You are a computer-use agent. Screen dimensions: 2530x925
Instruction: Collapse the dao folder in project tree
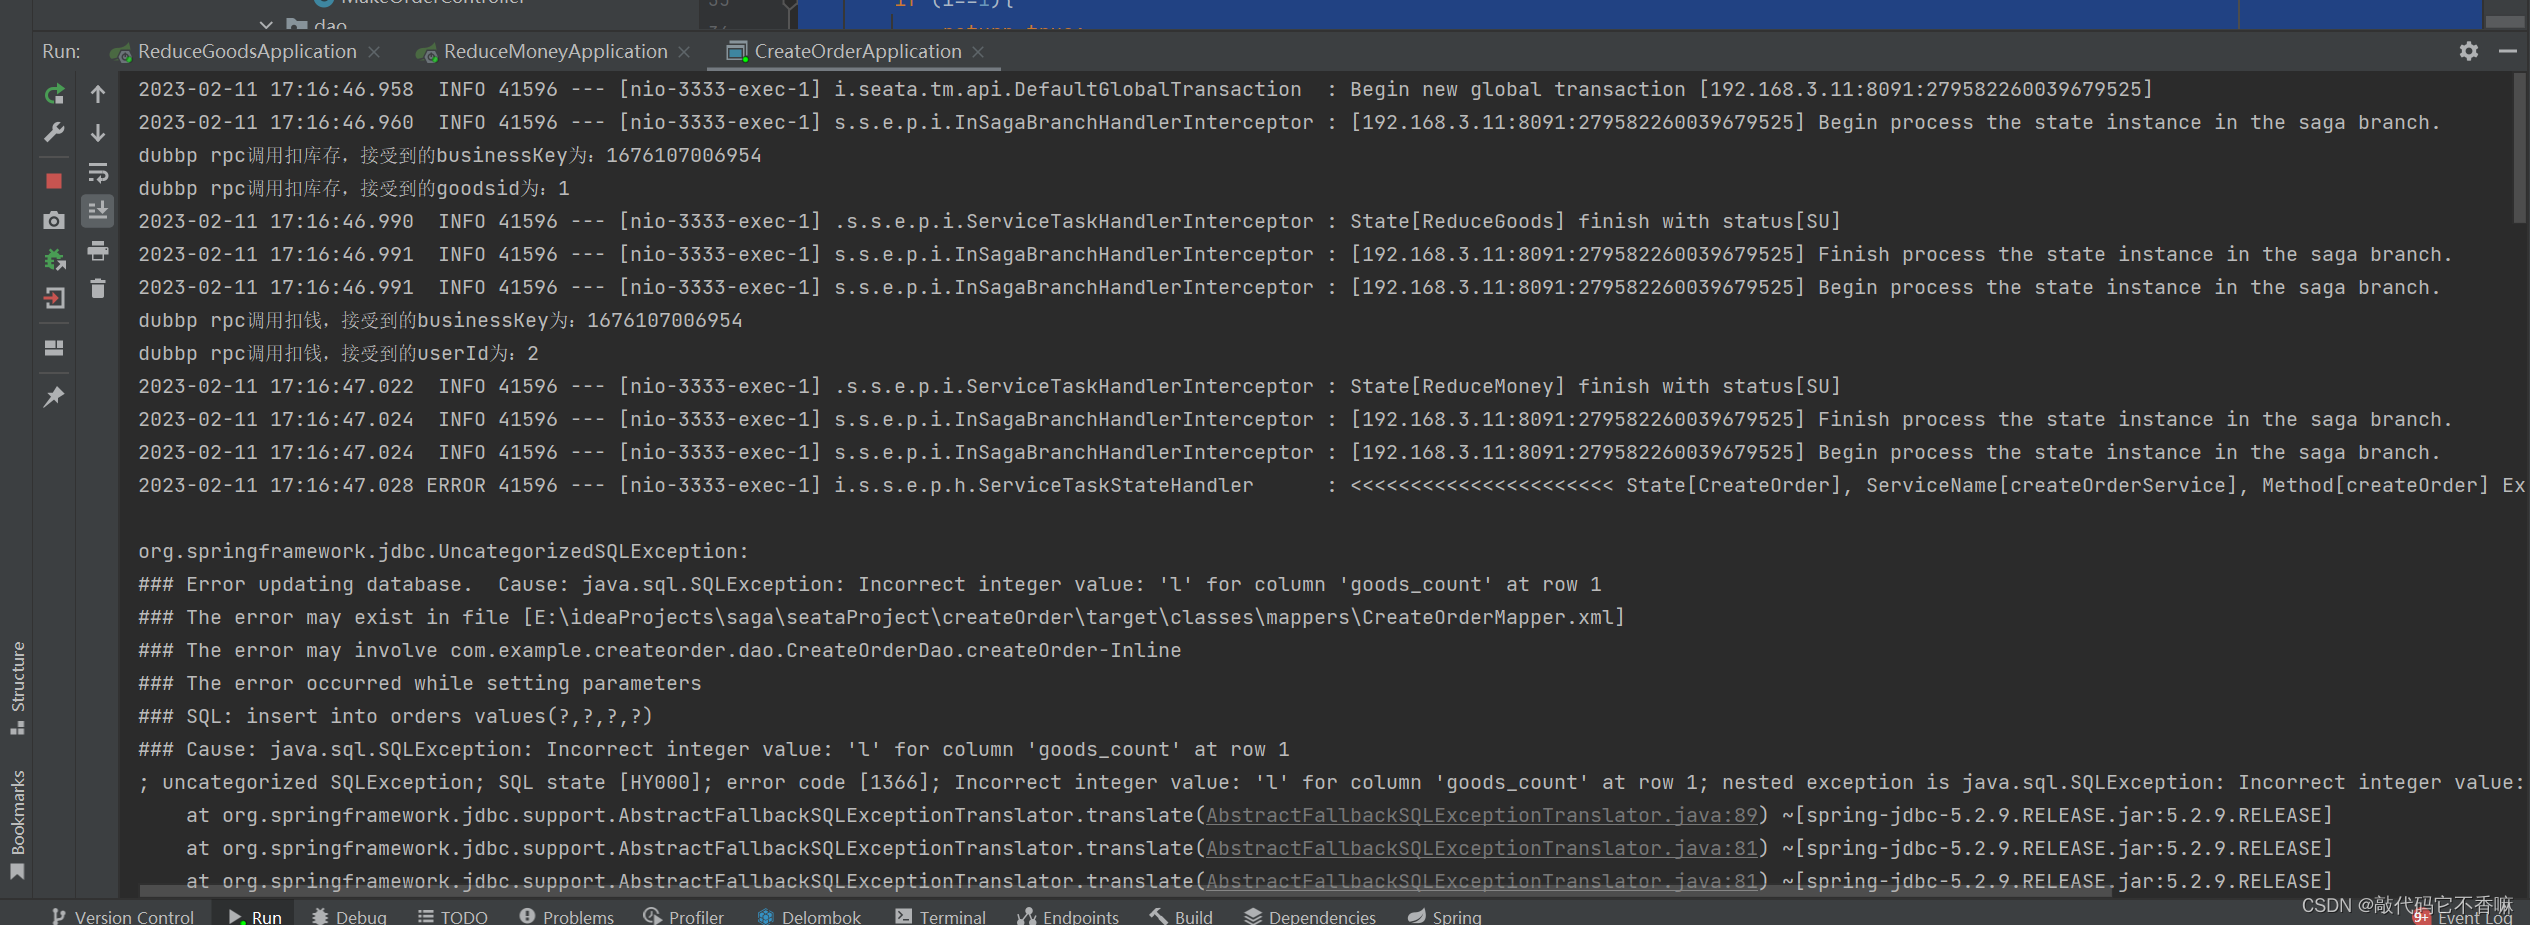click(x=265, y=24)
